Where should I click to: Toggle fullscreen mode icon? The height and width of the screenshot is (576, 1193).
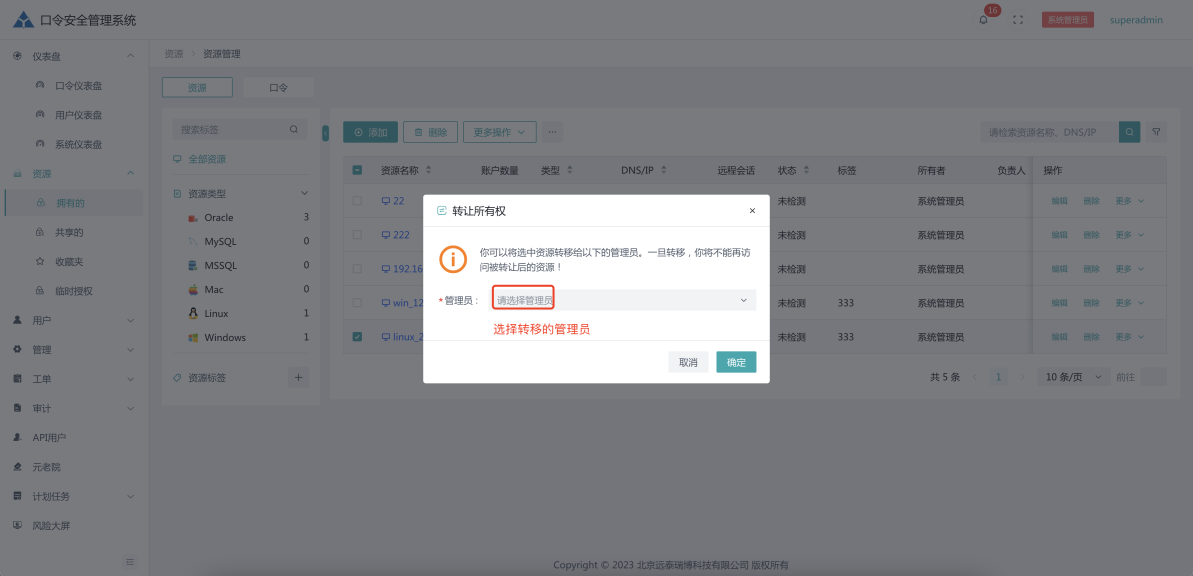click(x=1018, y=20)
